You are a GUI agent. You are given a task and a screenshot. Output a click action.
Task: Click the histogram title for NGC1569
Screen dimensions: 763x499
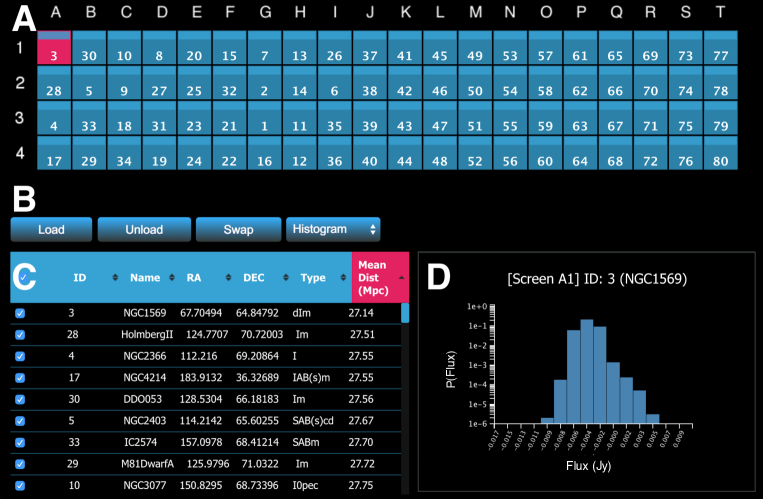[597, 279]
